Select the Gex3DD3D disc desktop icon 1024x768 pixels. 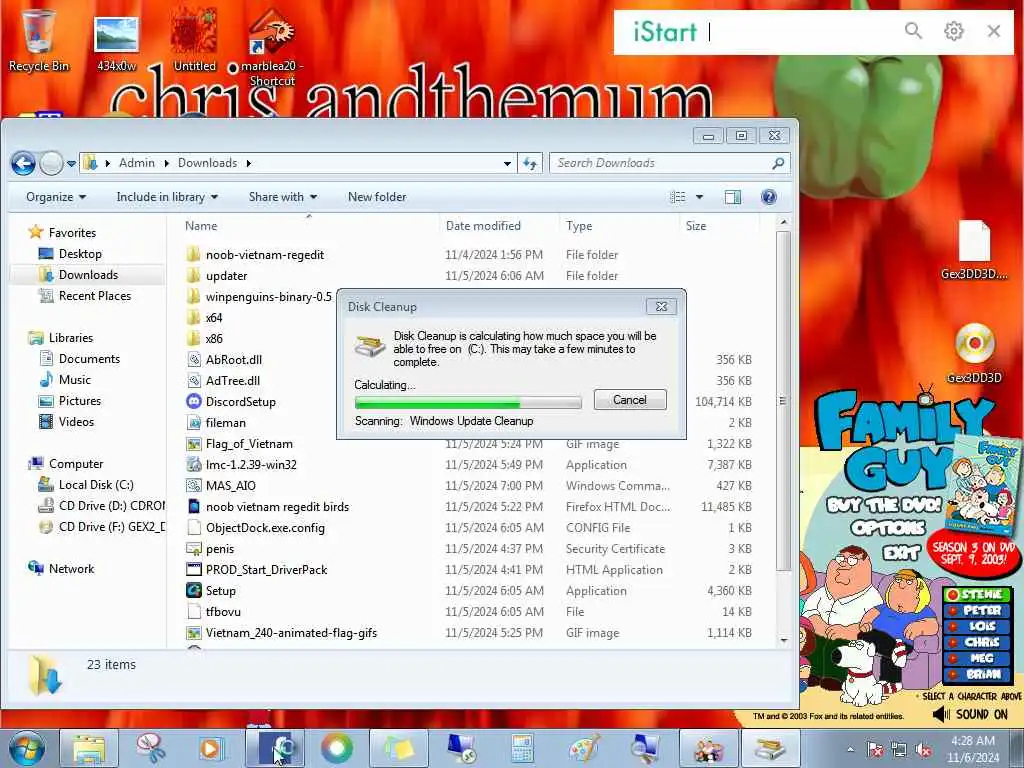pyautogui.click(x=974, y=353)
